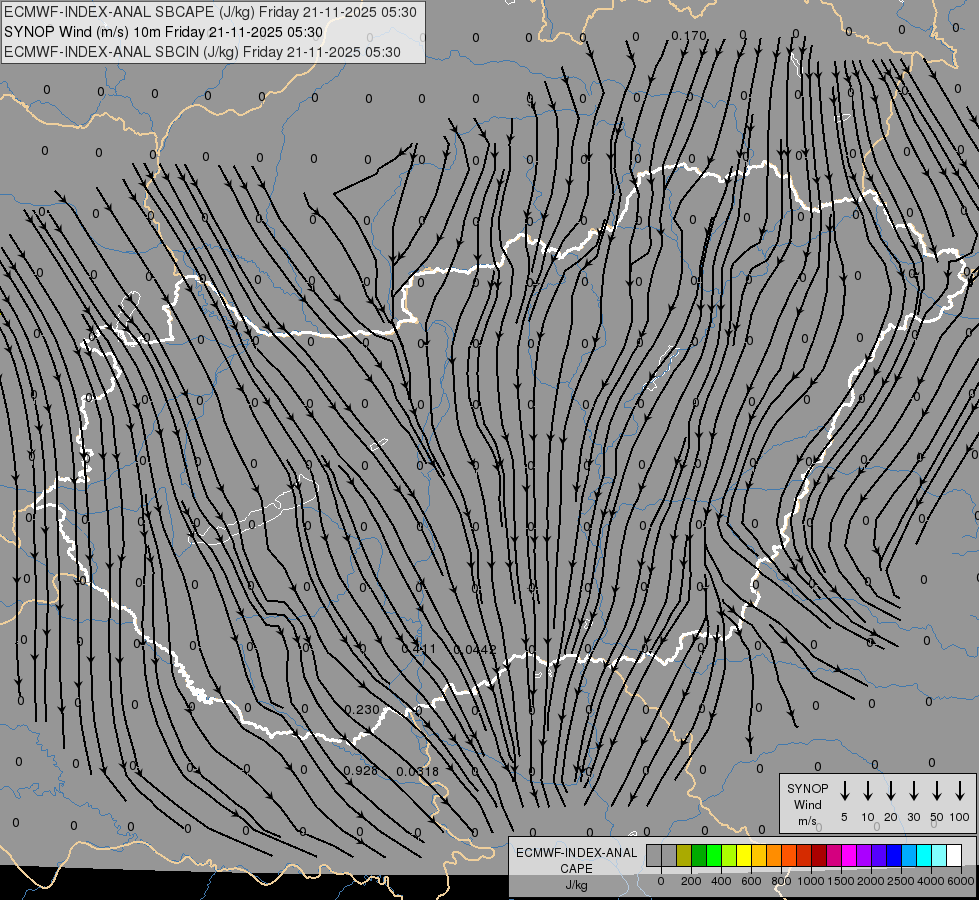Select the dark green CAPE swatch

(699, 855)
